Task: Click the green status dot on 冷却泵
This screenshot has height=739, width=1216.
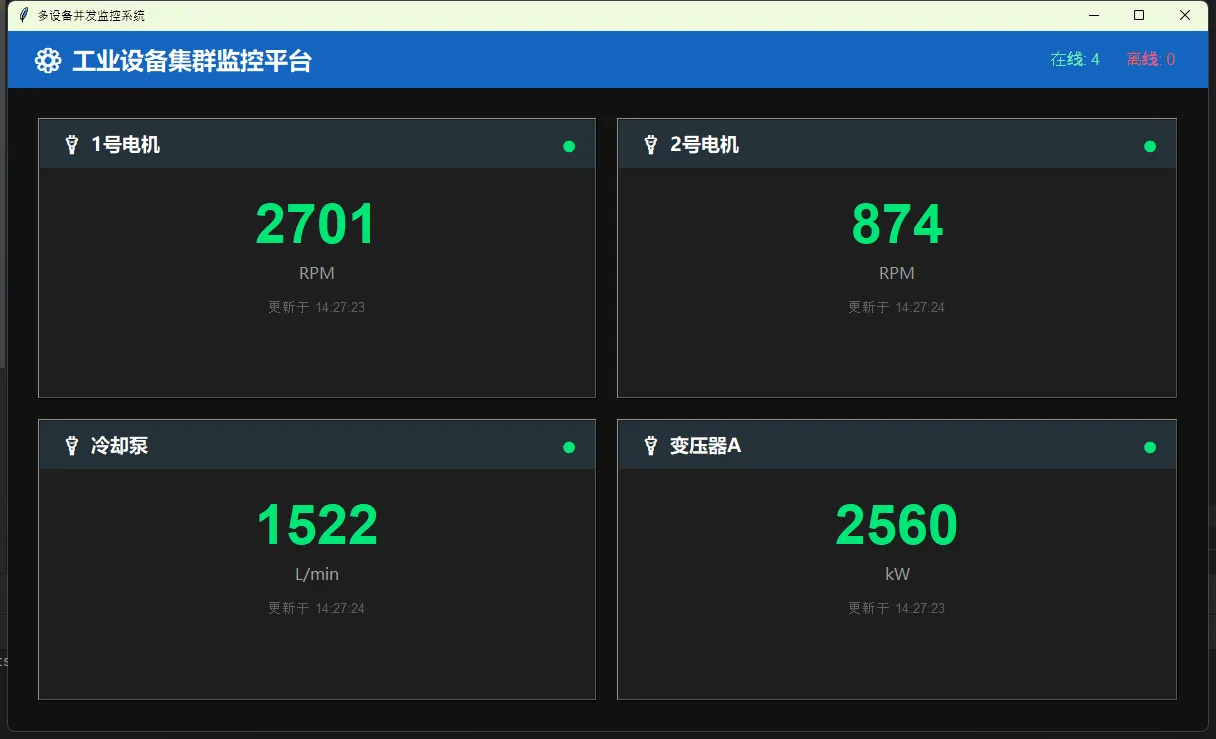Action: pyautogui.click(x=569, y=447)
